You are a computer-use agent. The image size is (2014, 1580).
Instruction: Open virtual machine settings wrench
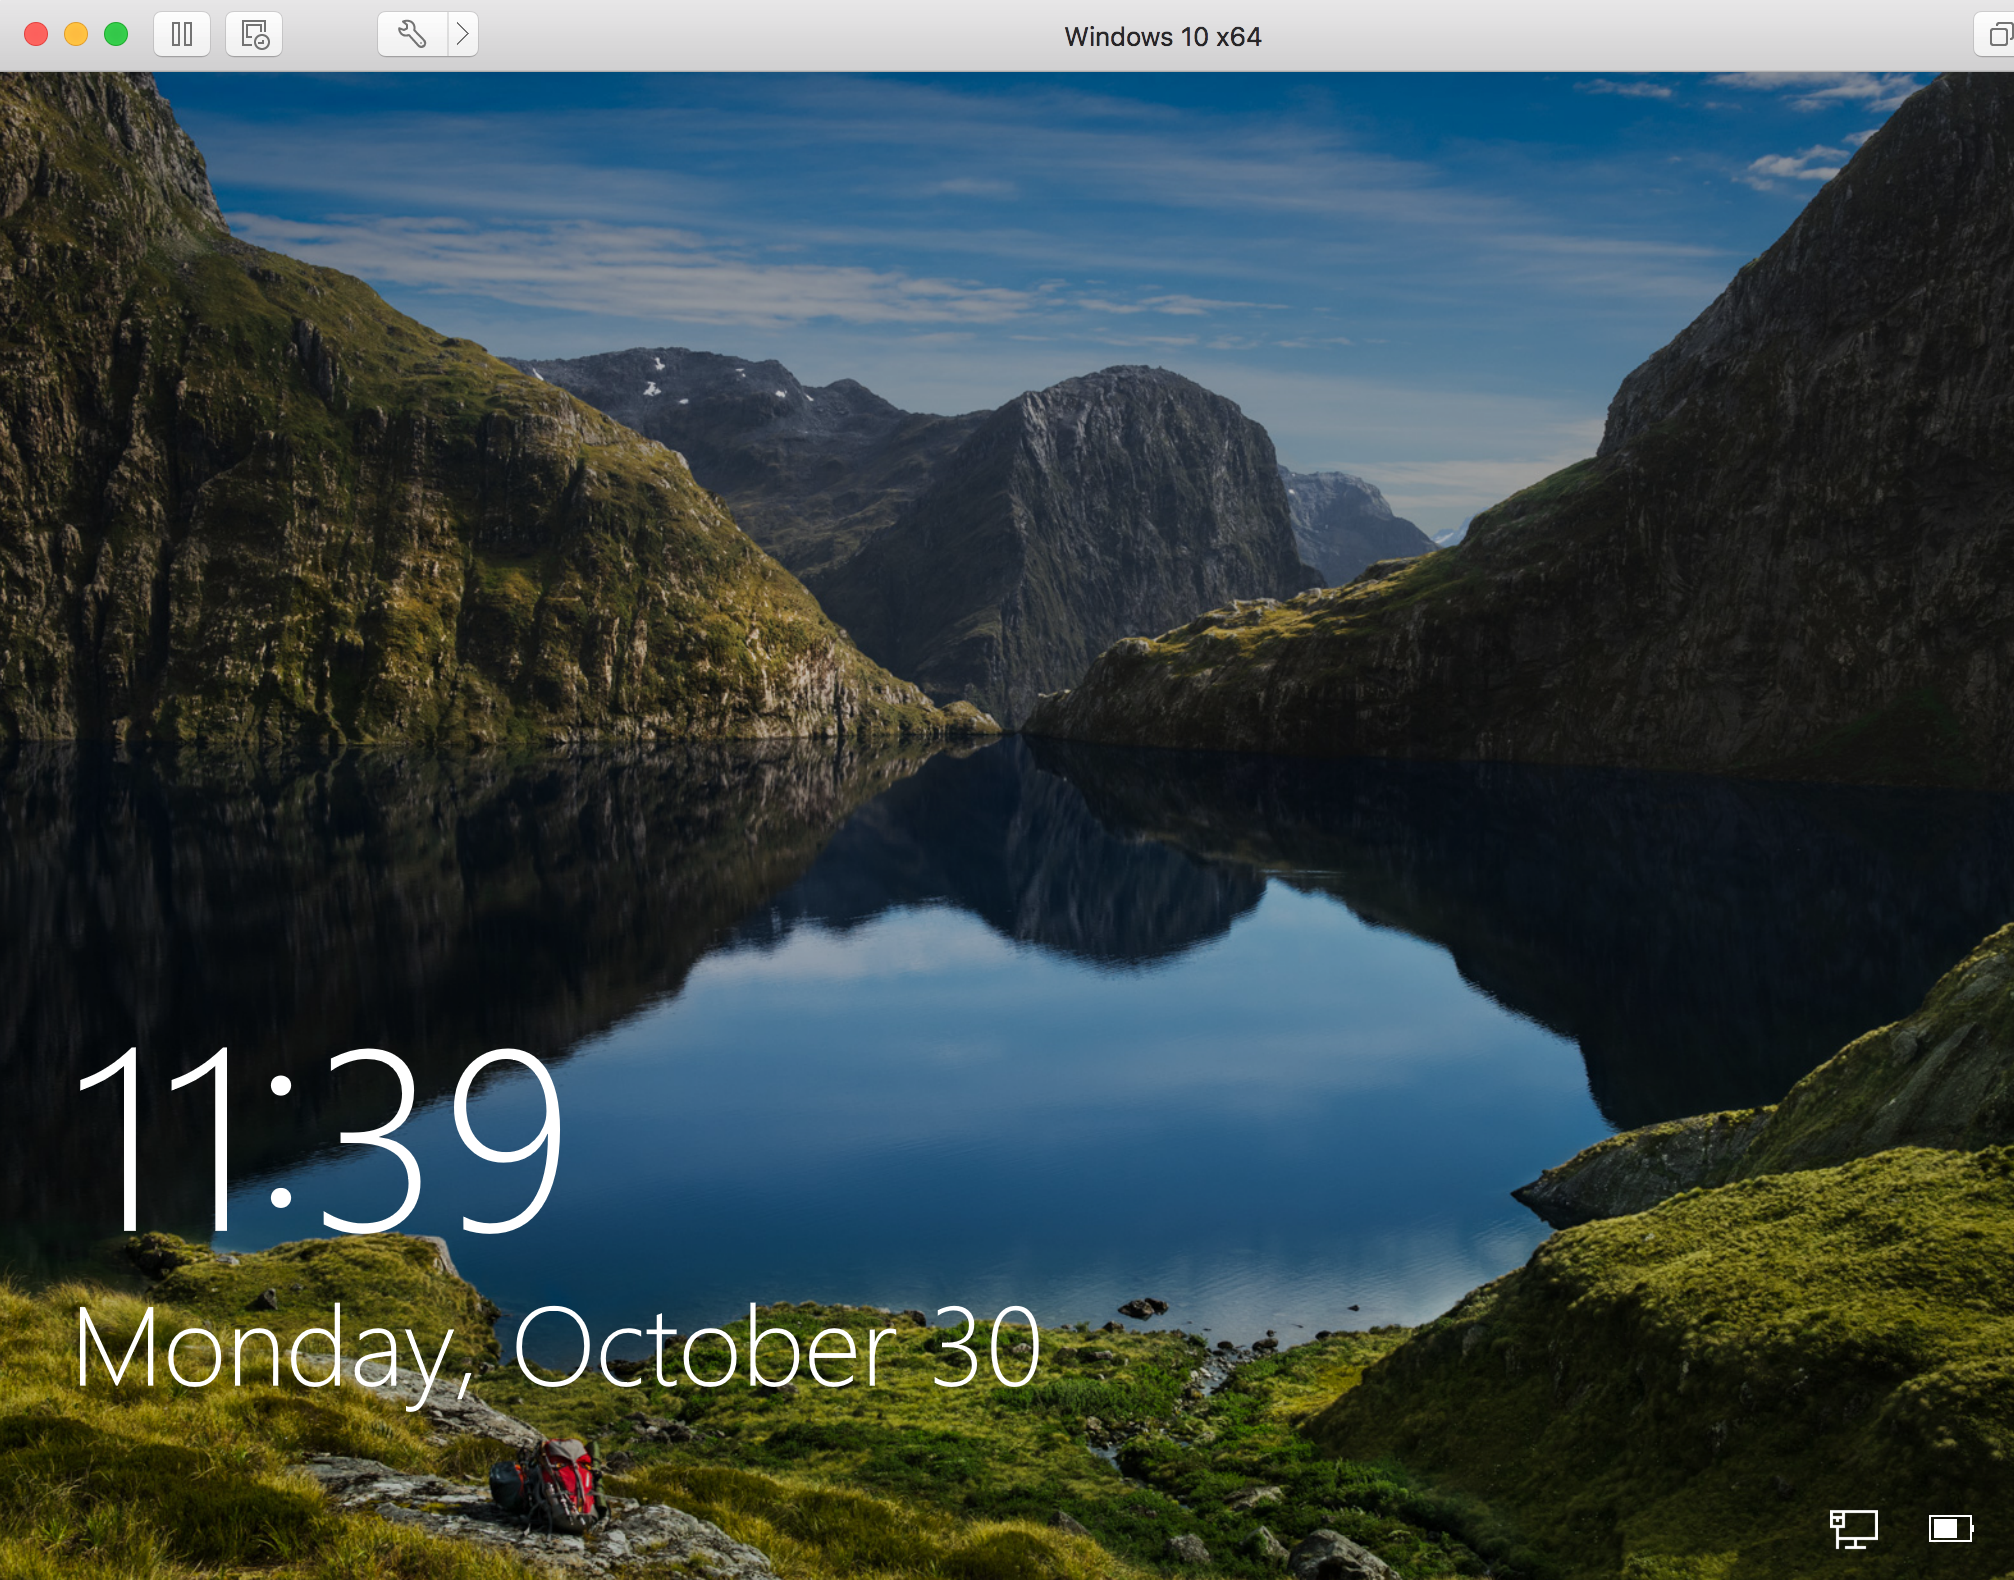pyautogui.click(x=412, y=35)
